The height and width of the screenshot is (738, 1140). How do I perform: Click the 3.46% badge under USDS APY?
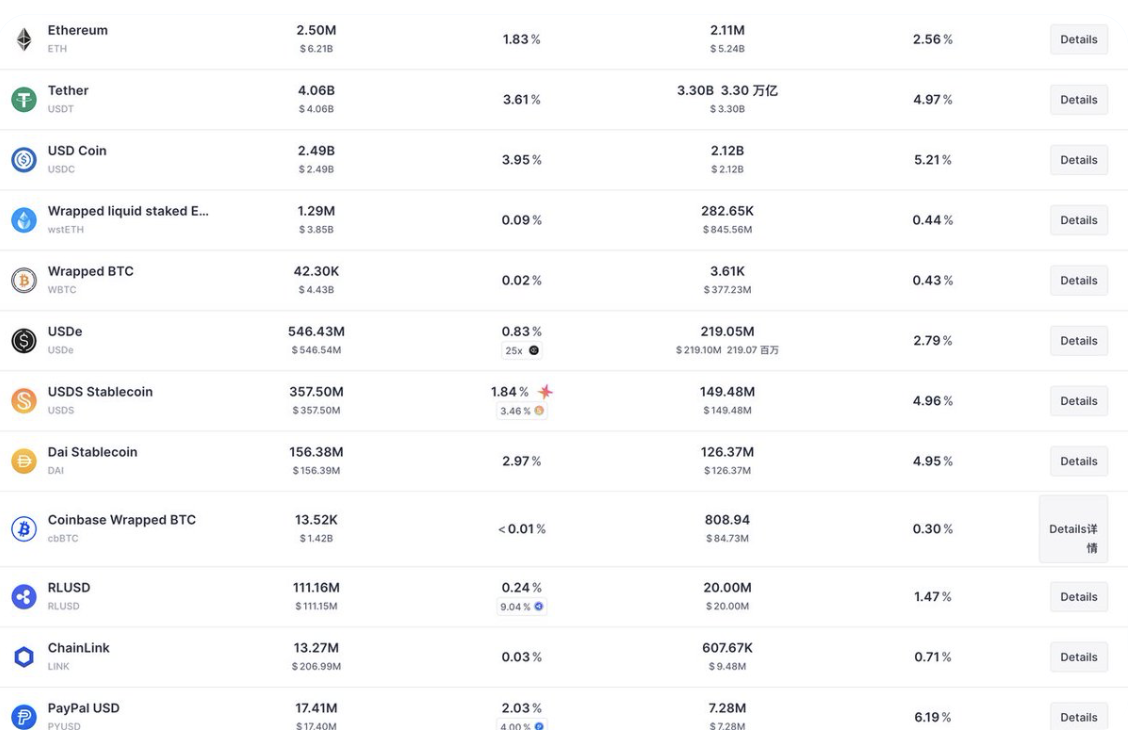click(x=521, y=411)
